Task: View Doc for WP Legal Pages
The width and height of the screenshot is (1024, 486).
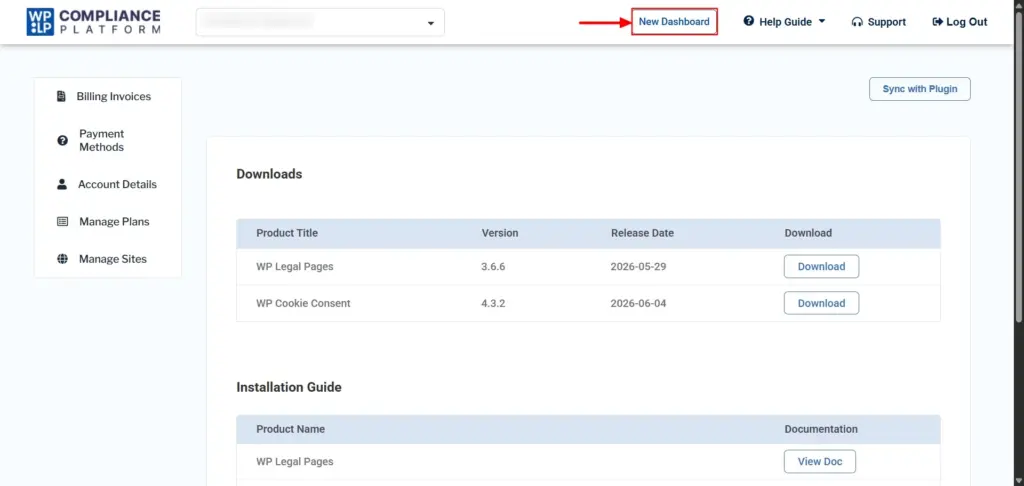Action: coord(820,461)
